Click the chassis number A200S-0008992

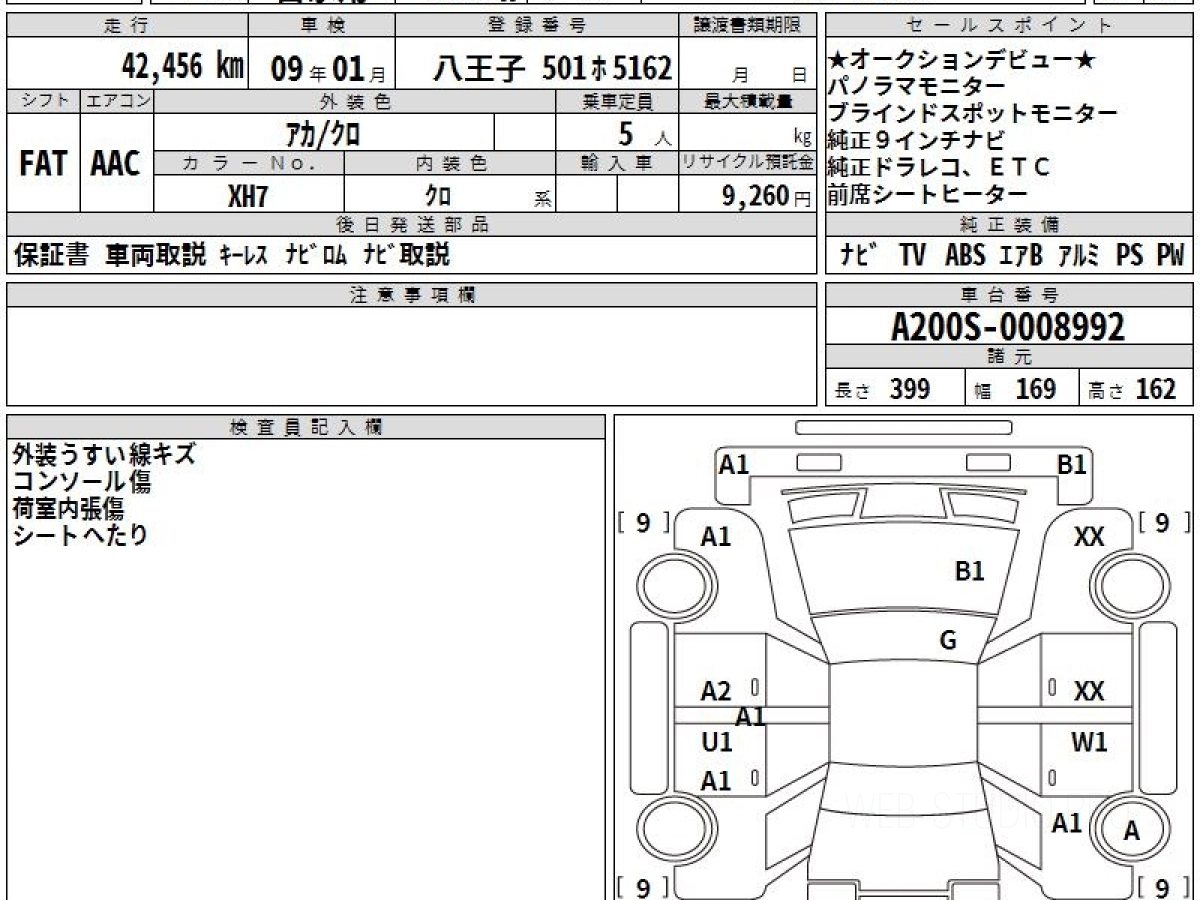point(1008,327)
